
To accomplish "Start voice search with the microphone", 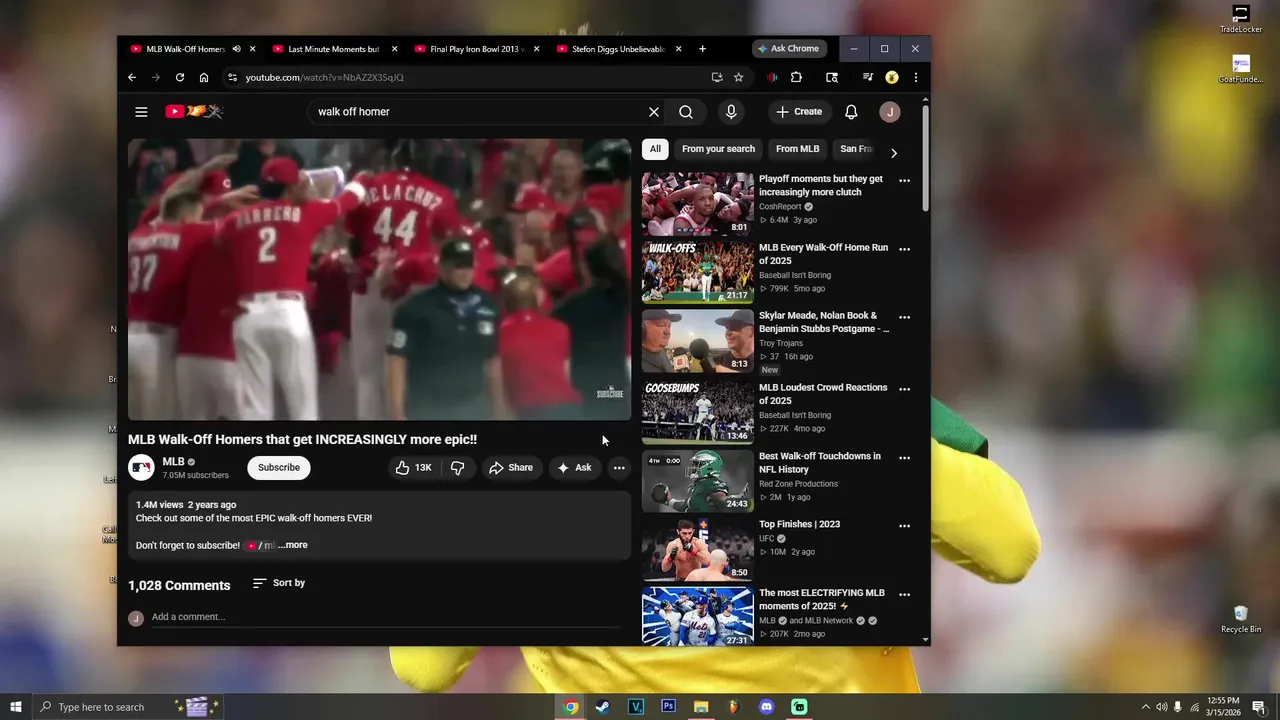I will [731, 112].
